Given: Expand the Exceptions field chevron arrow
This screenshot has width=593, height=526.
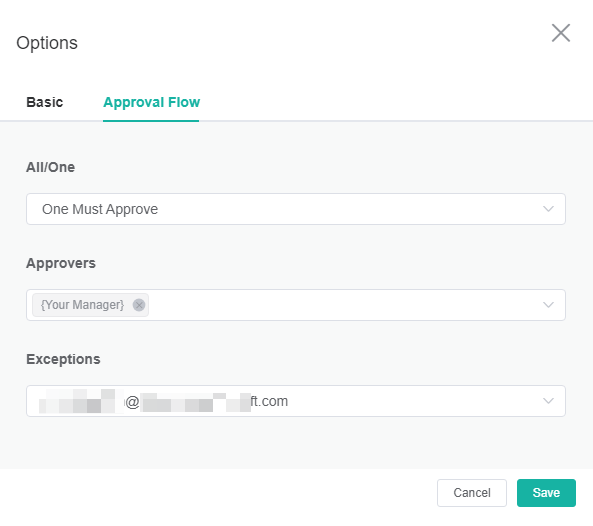Looking at the screenshot, I should (548, 401).
